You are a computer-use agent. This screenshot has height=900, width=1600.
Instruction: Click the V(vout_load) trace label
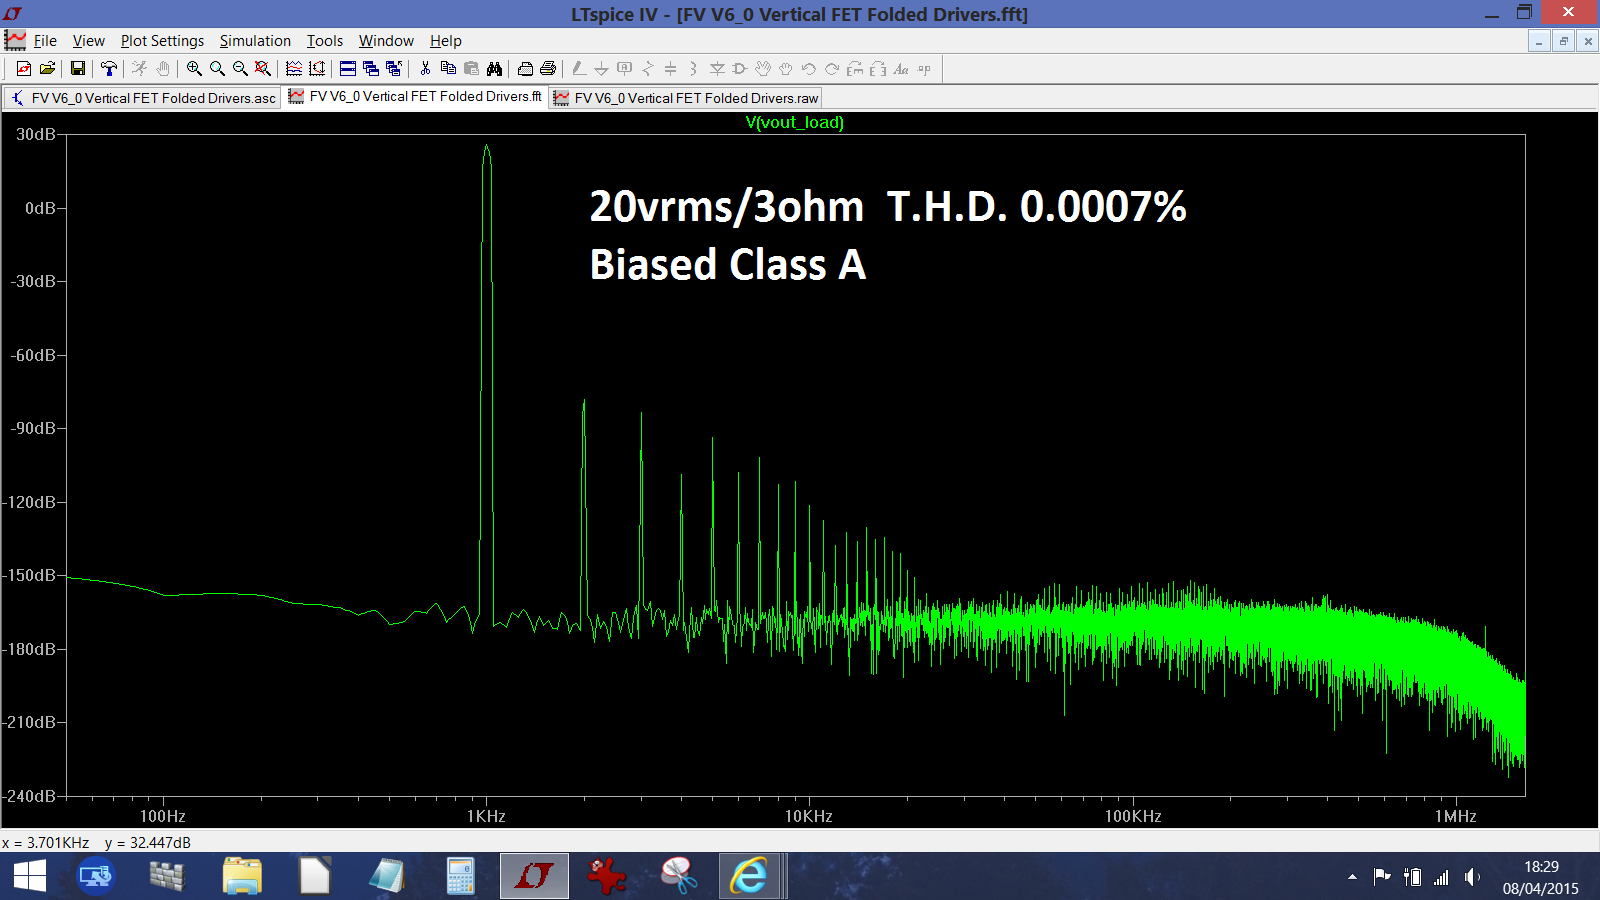pos(795,122)
